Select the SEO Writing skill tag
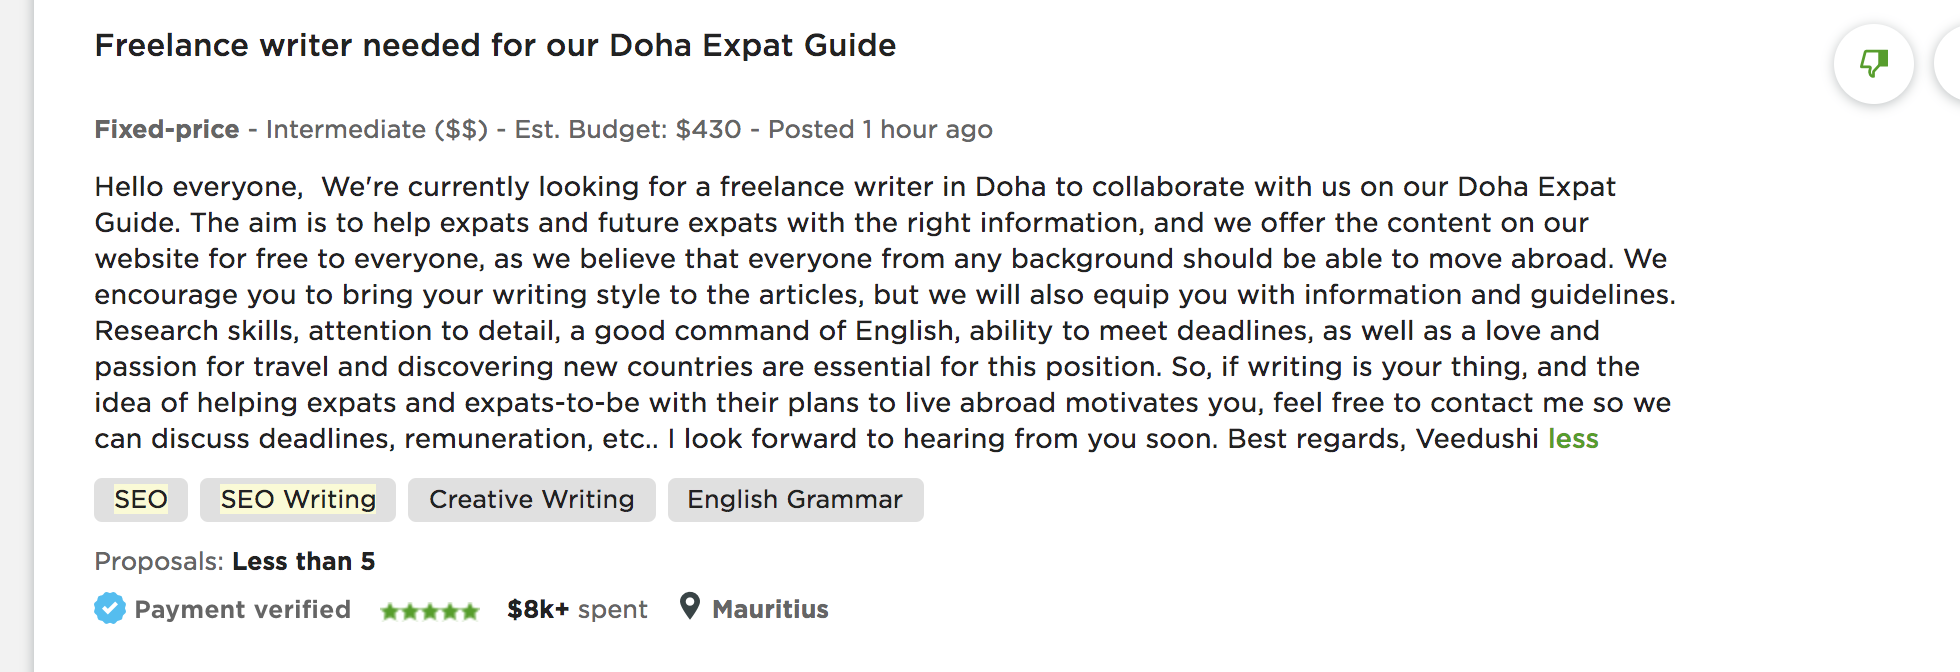 tap(298, 500)
